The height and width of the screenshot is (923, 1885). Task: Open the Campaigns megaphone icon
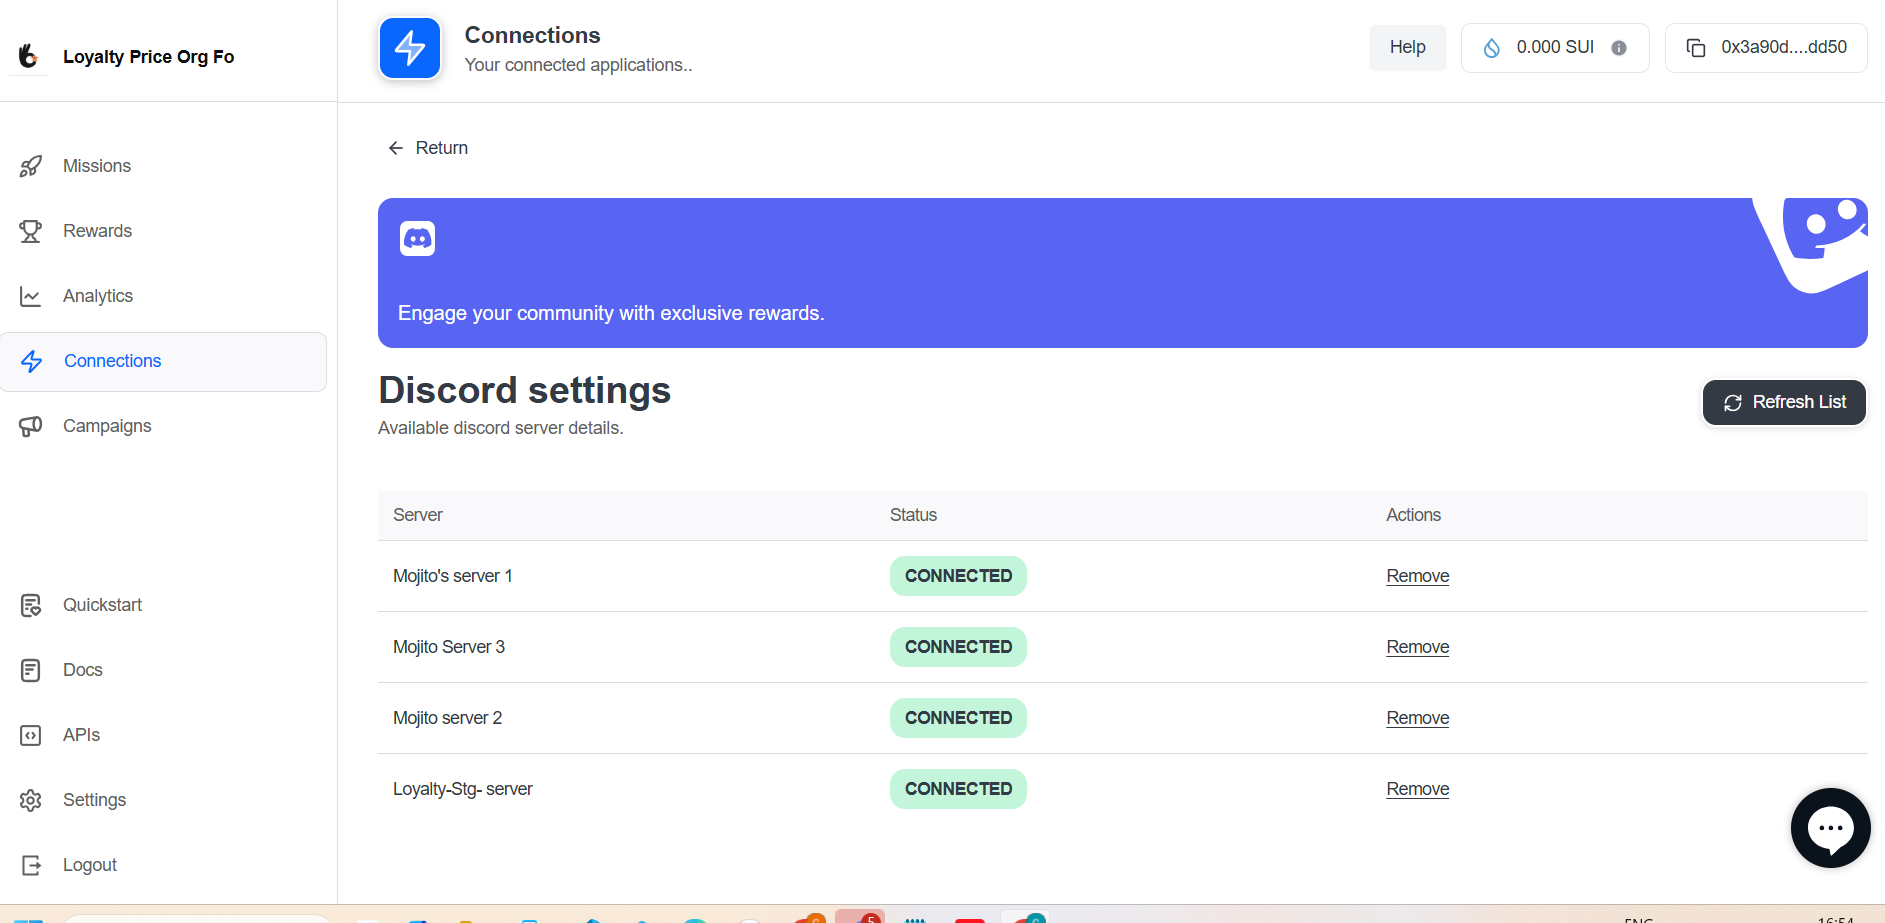pos(31,426)
